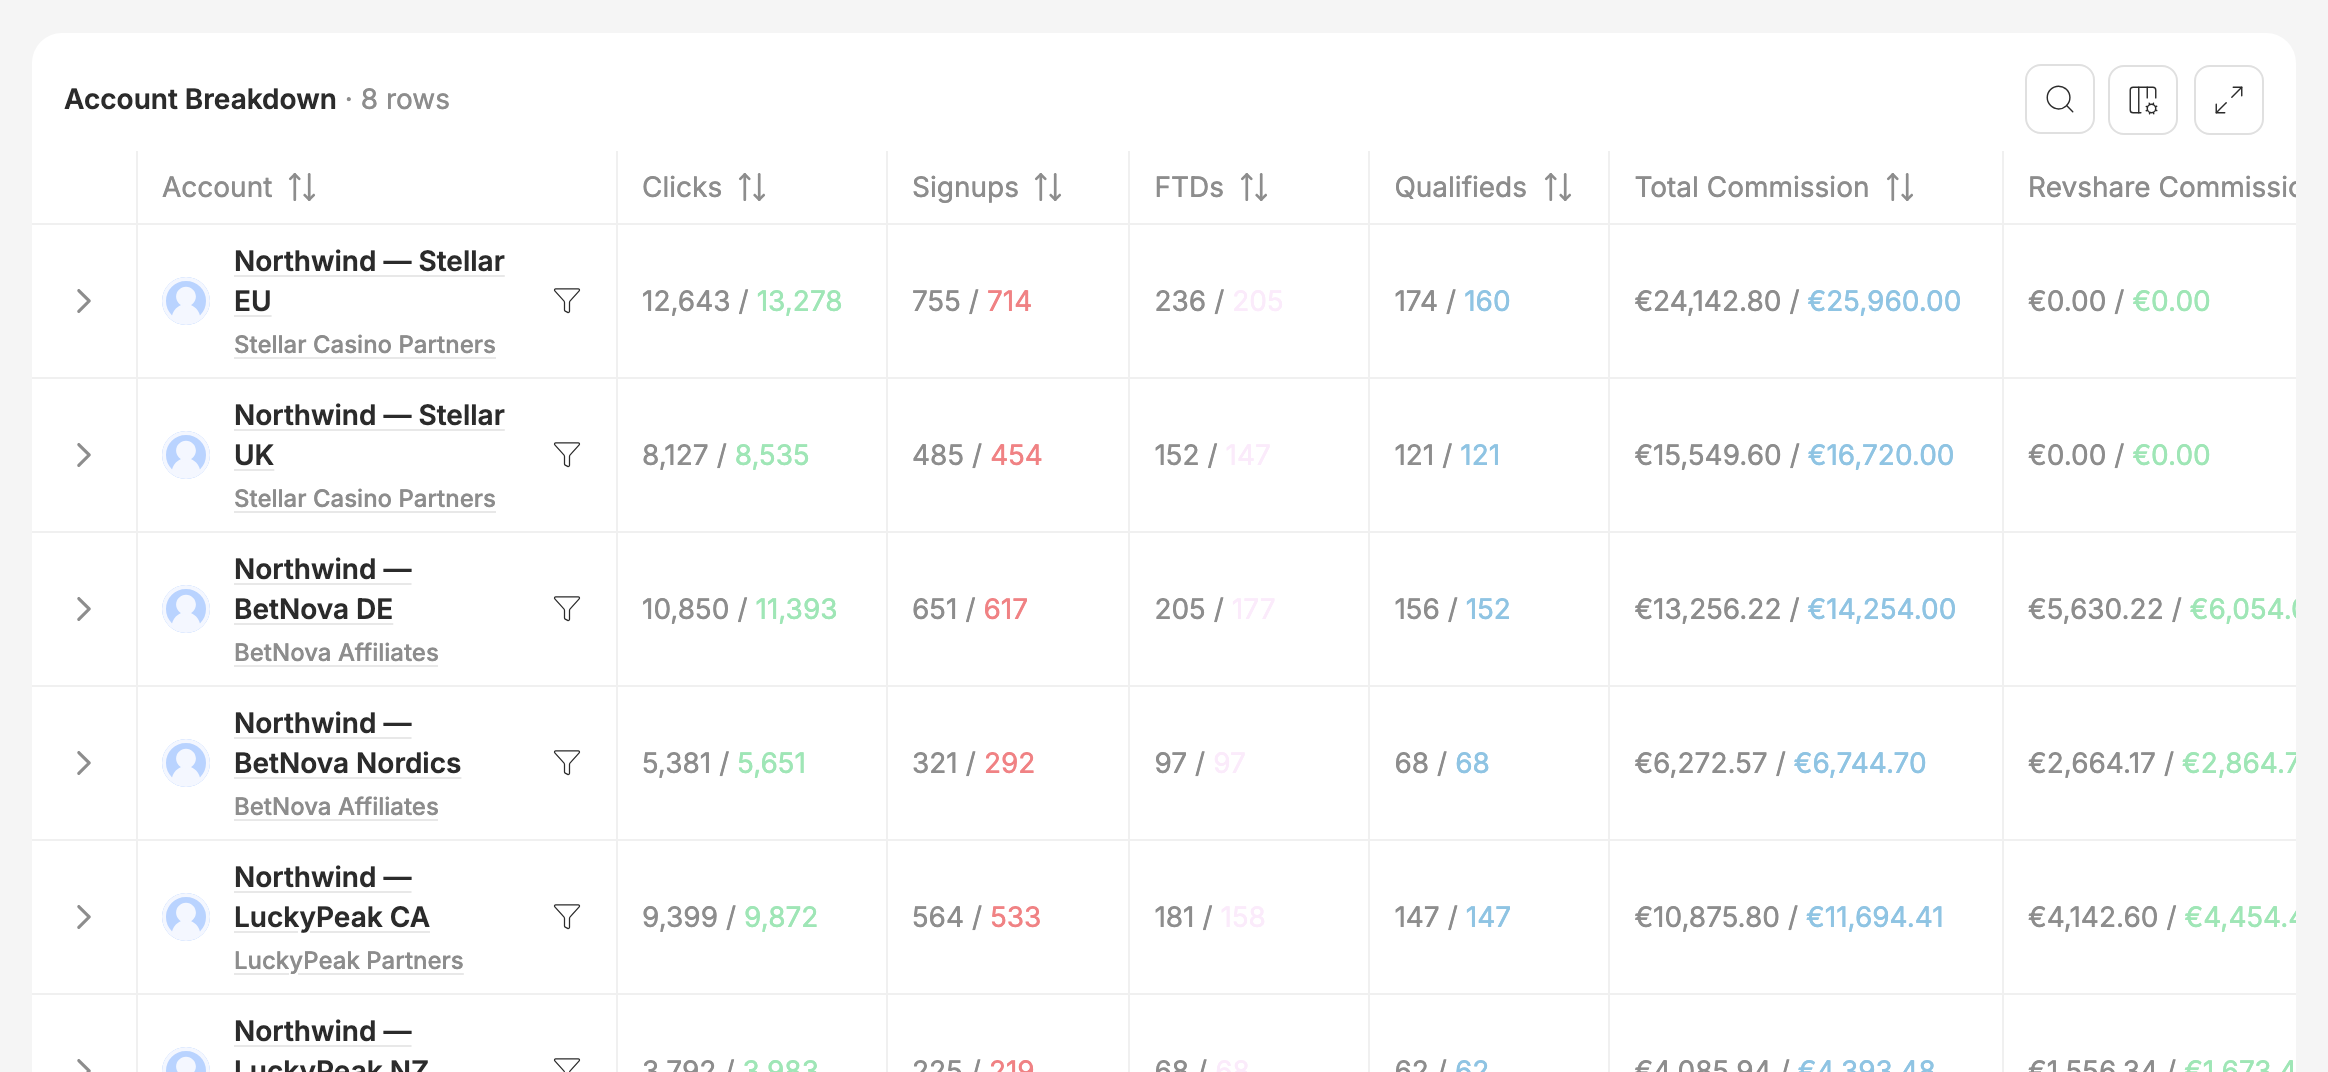2328x1072 pixels.
Task: Filter by Northwind — LuckyPeak CA account
Action: (567, 917)
